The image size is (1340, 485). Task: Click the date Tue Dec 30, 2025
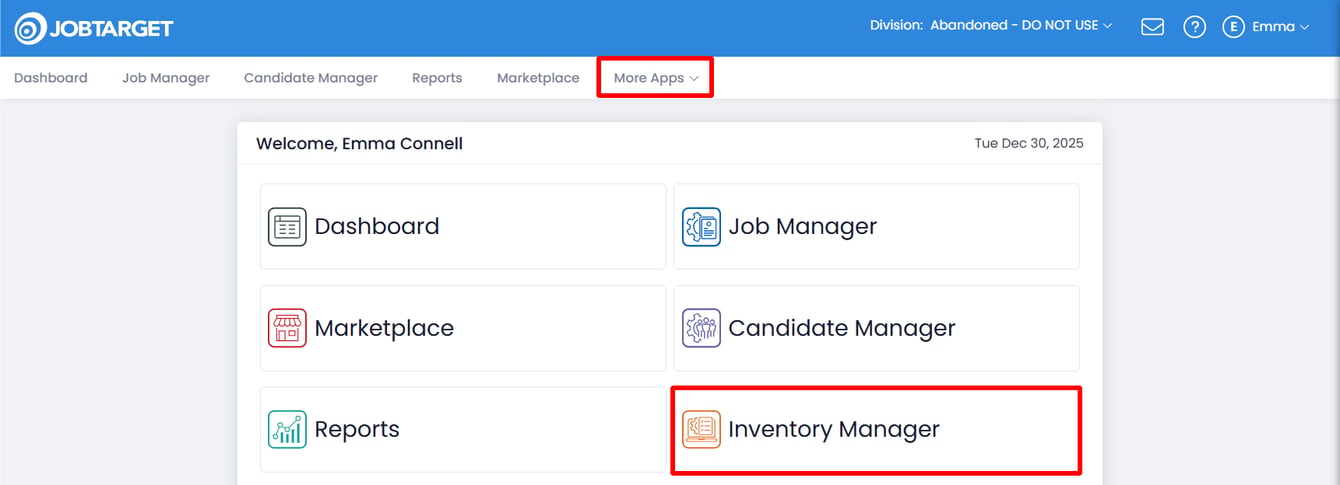coord(1029,143)
